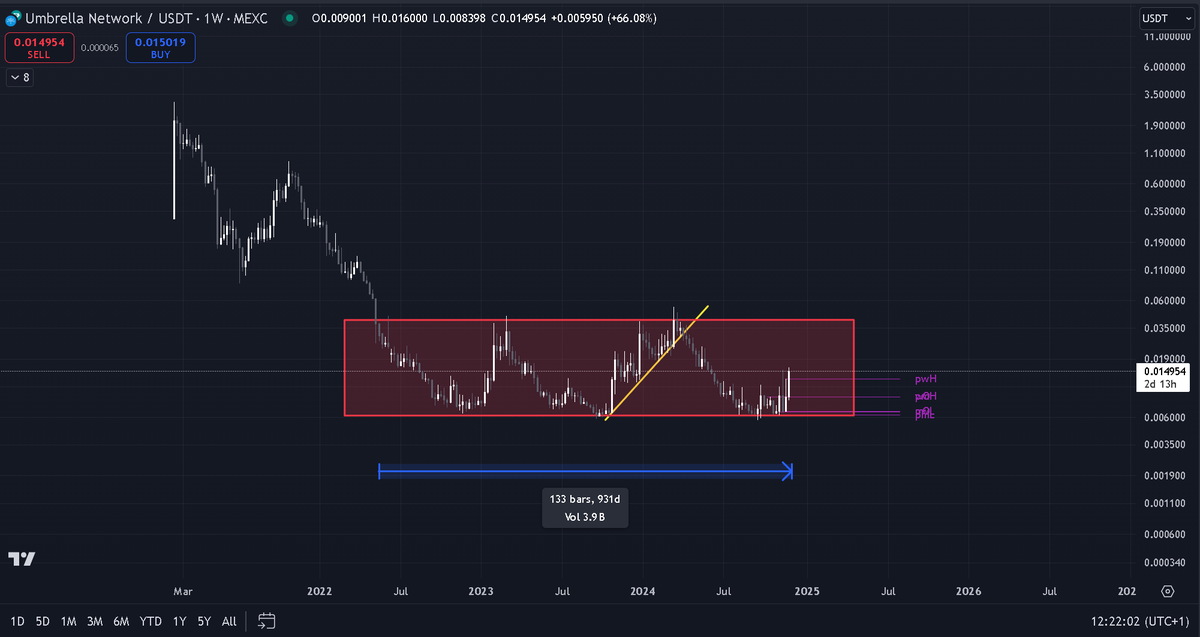Select the All time range
Image resolution: width=1200 pixels, height=637 pixels.
pyautogui.click(x=229, y=621)
